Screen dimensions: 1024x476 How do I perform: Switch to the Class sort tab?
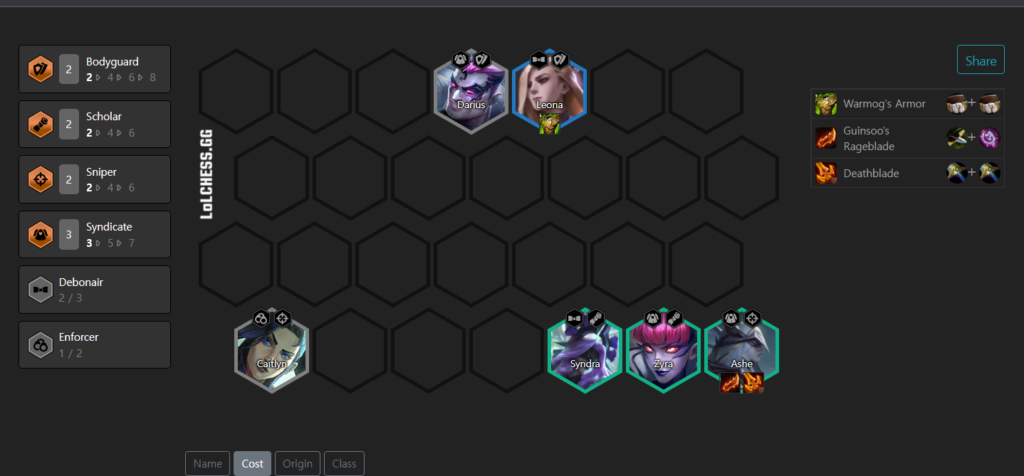344,464
